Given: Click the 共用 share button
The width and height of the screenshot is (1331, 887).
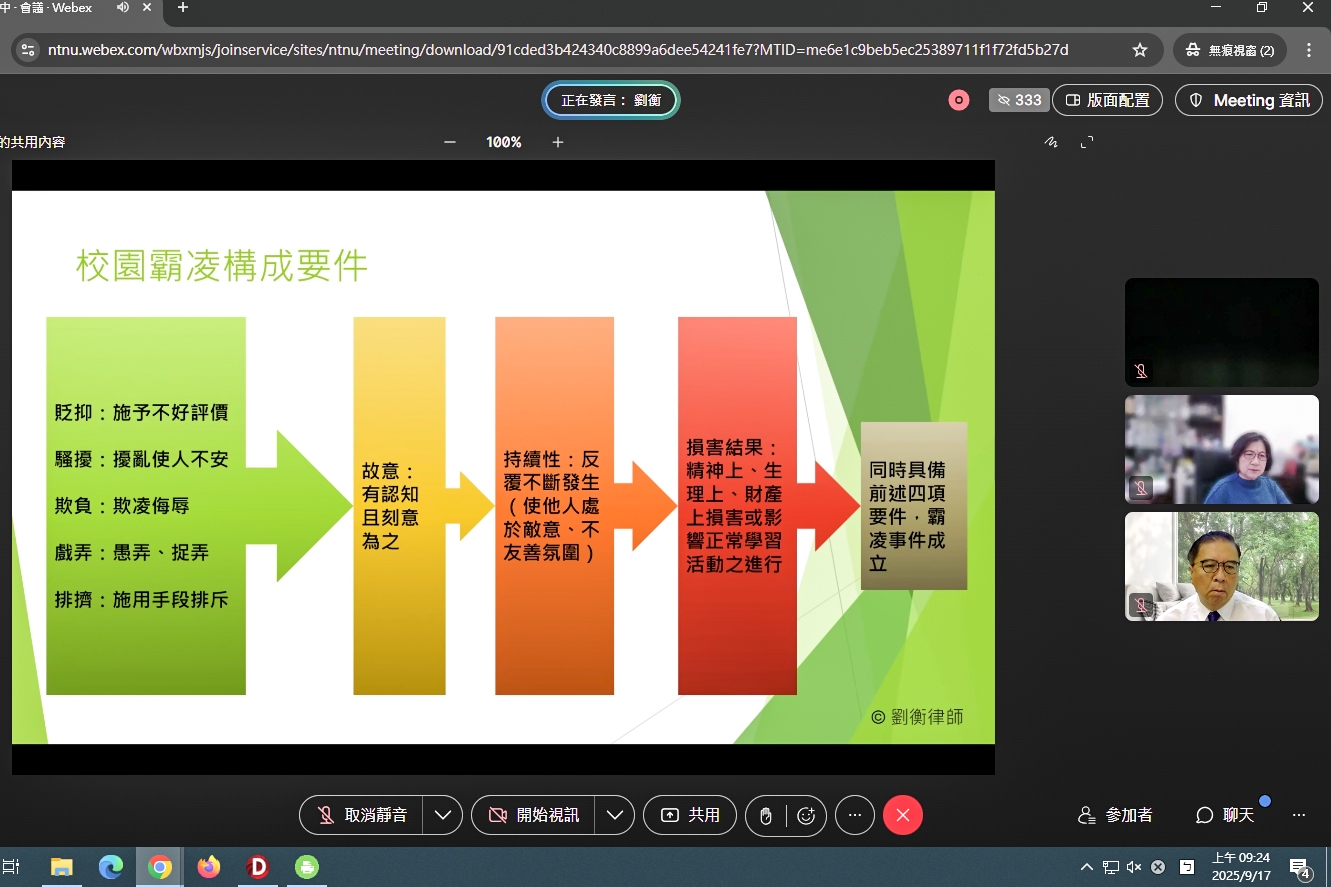Looking at the screenshot, I should coord(690,815).
